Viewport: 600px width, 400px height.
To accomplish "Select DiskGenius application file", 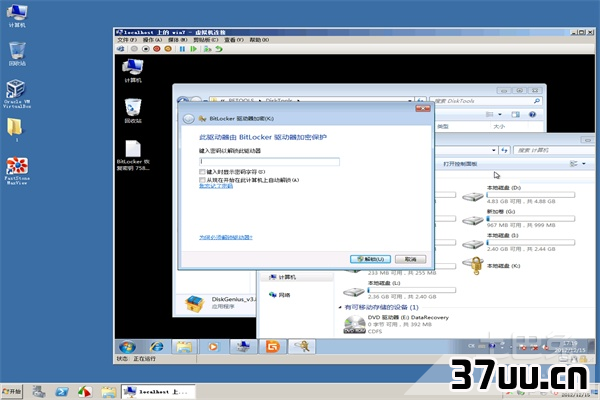I will tap(220, 303).
